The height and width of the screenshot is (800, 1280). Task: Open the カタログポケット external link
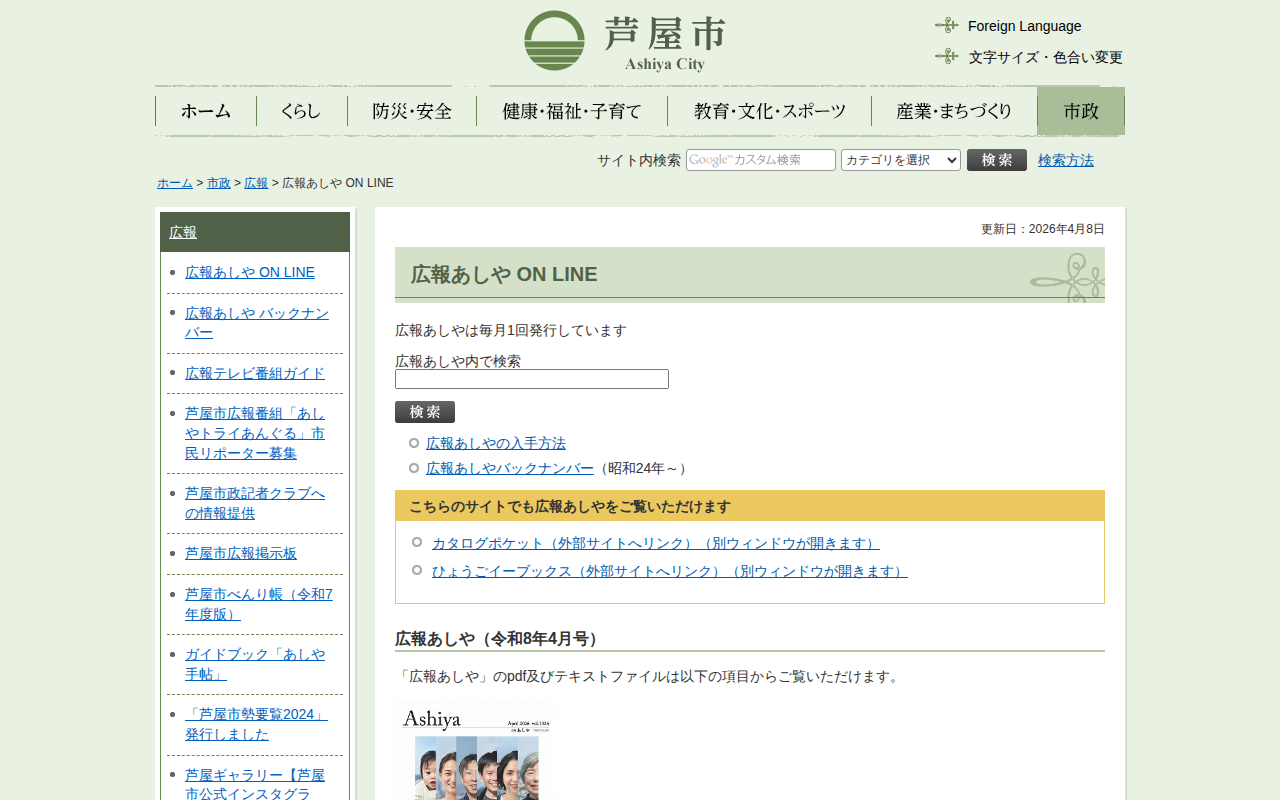coord(655,543)
